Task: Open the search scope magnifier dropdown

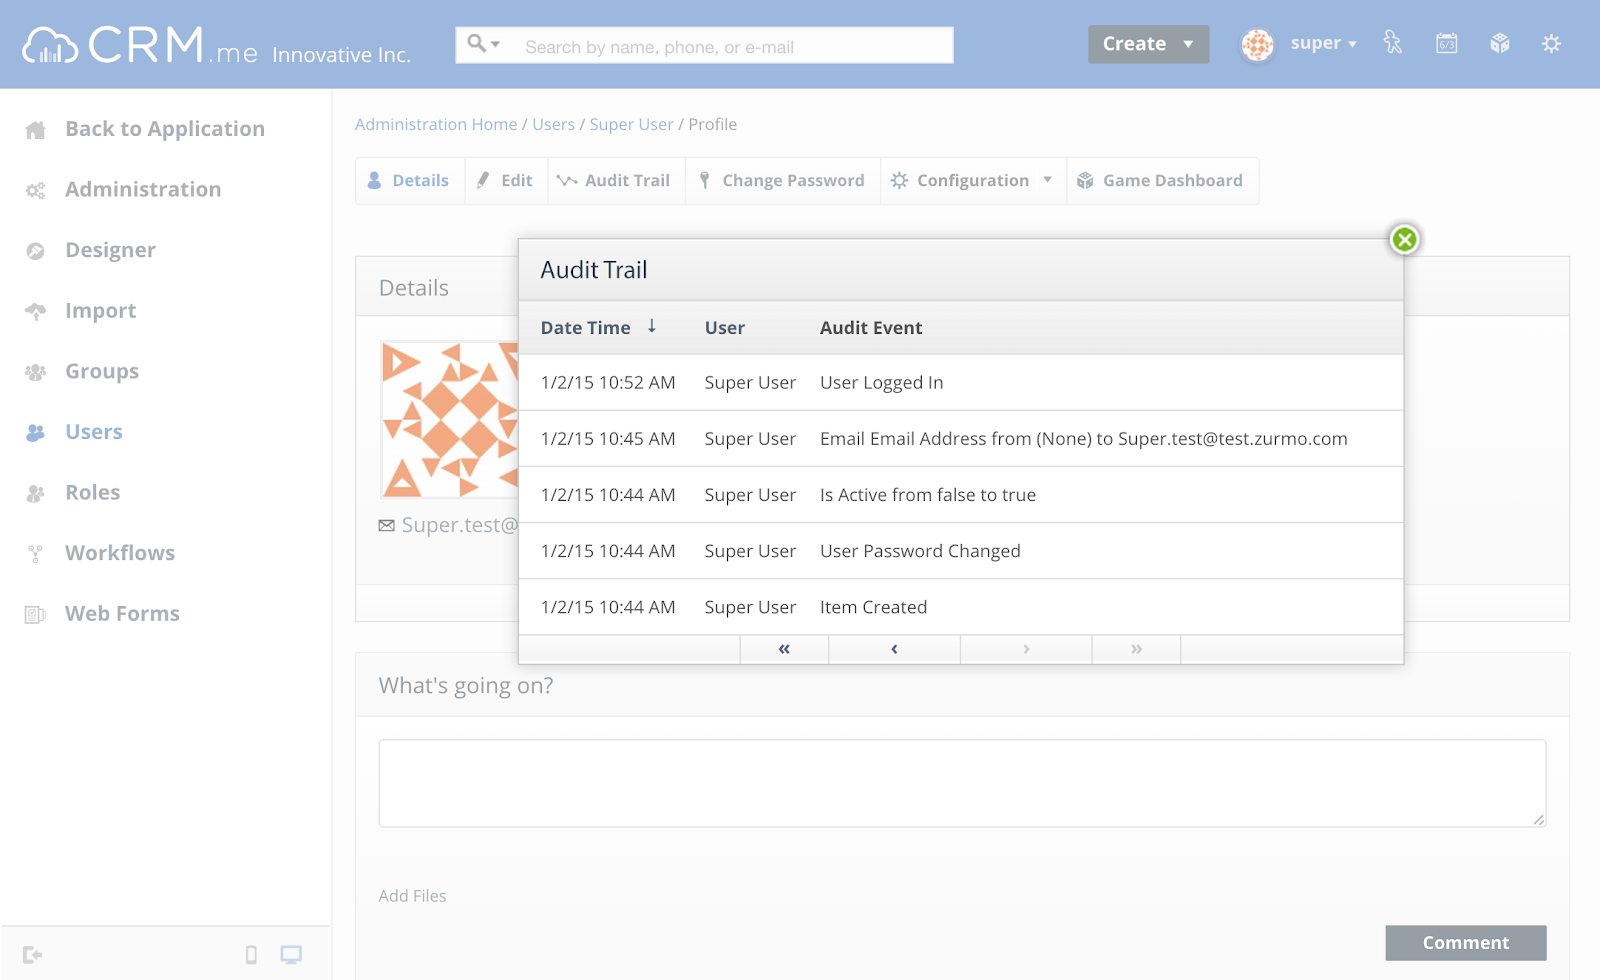Action: 484,44
